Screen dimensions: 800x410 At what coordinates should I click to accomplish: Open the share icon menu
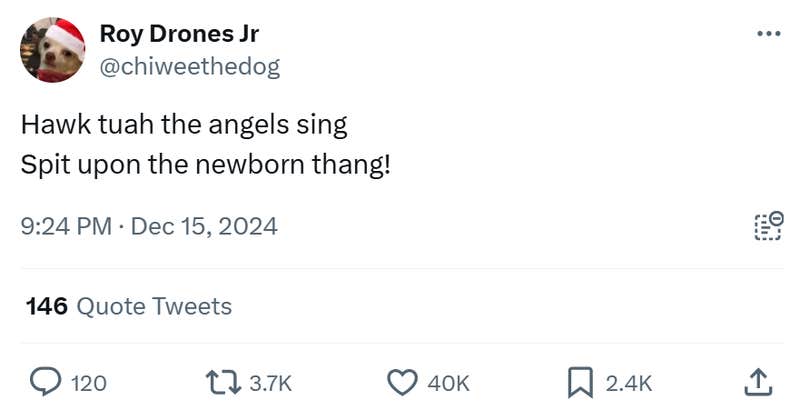pyautogui.click(x=758, y=382)
